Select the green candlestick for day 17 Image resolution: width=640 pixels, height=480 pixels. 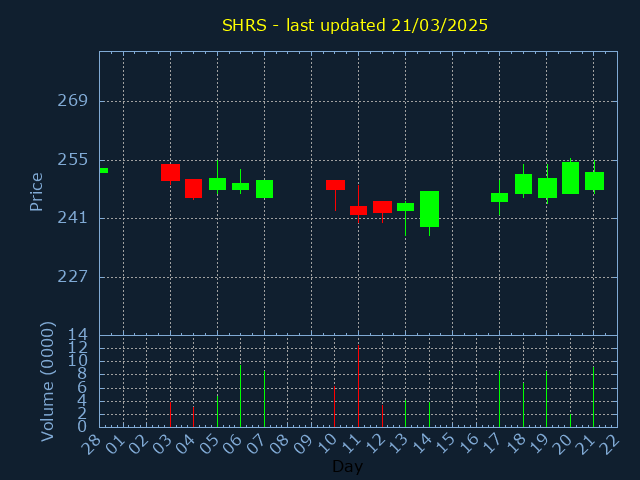tap(500, 198)
